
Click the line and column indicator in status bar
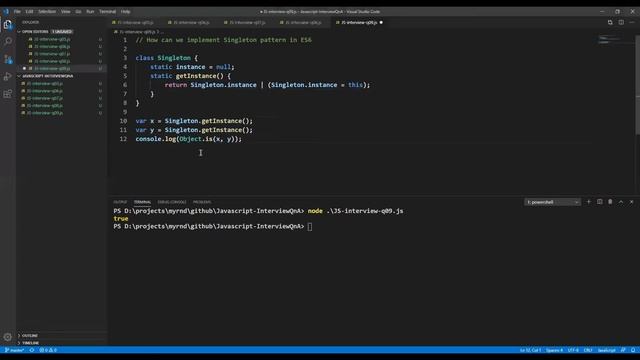(x=530, y=350)
